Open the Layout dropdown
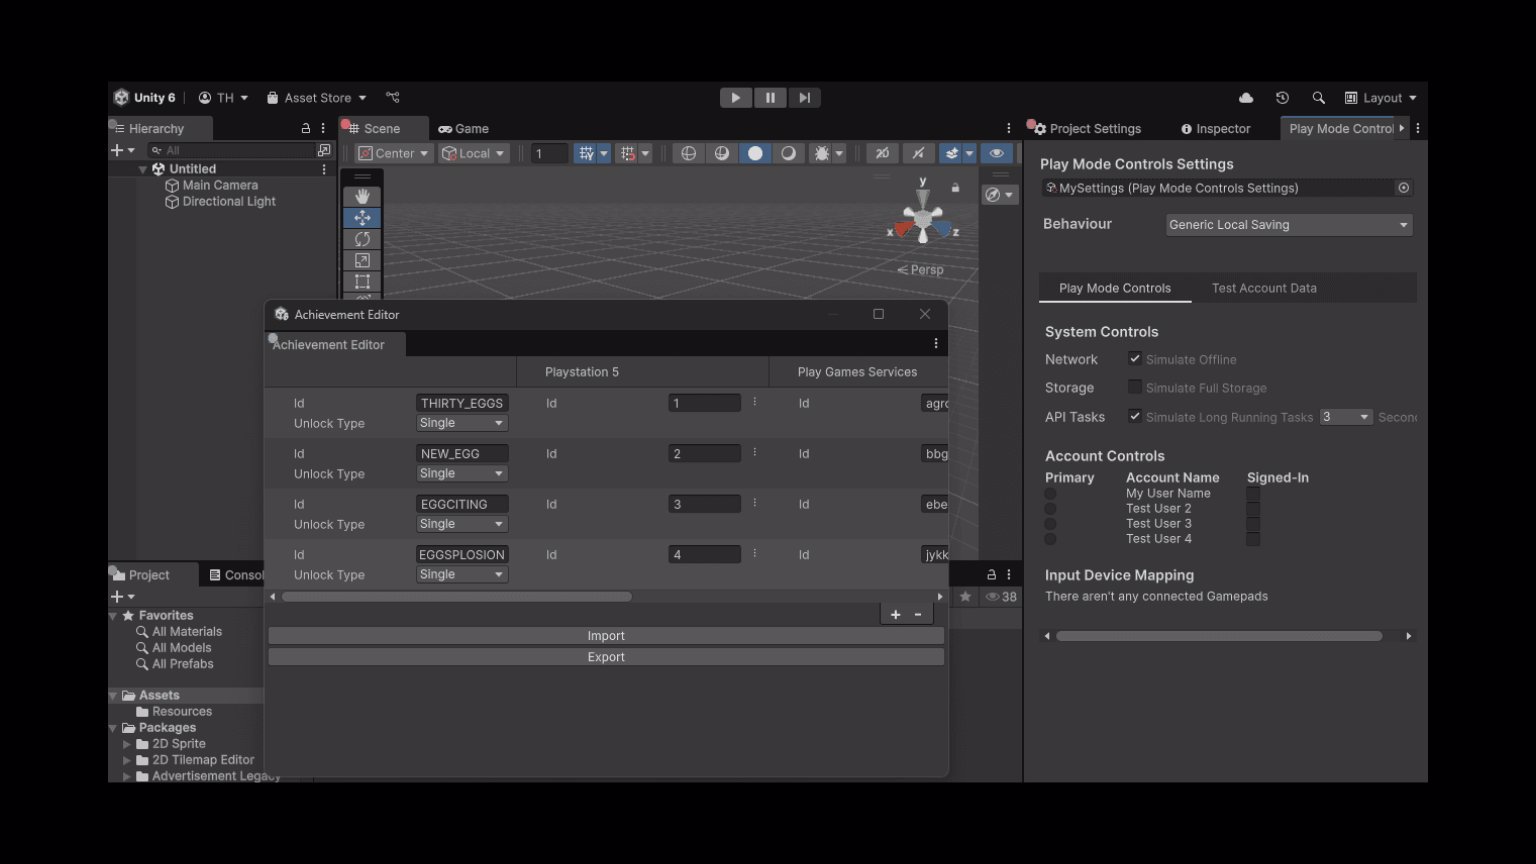1536x864 pixels. click(x=1381, y=98)
